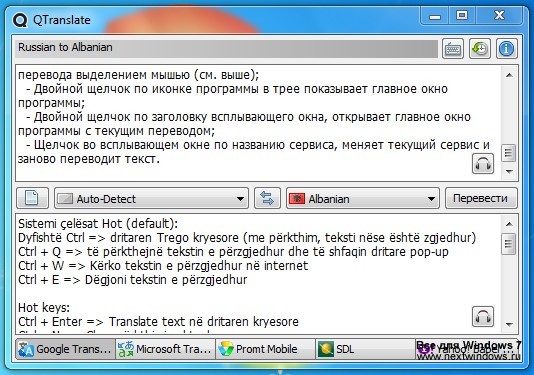Switch to Promt Mobile service tab
Viewport: 534px width, 375px height.
[265, 349]
